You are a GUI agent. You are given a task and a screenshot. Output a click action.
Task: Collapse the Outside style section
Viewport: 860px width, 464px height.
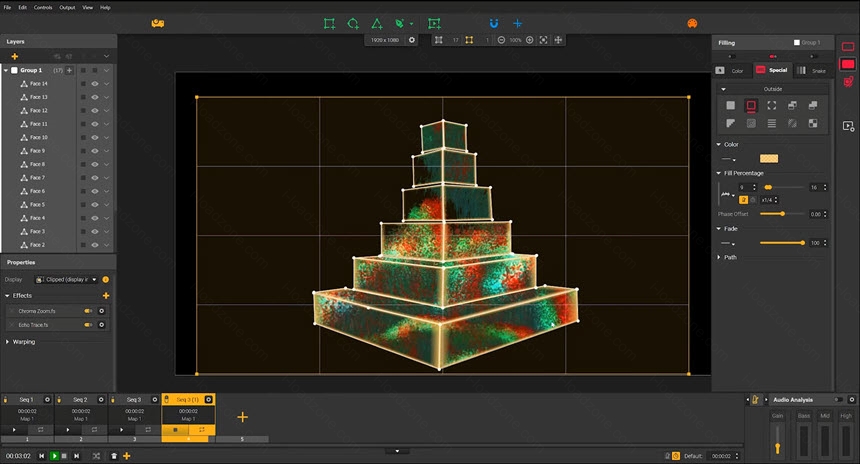tap(723, 89)
